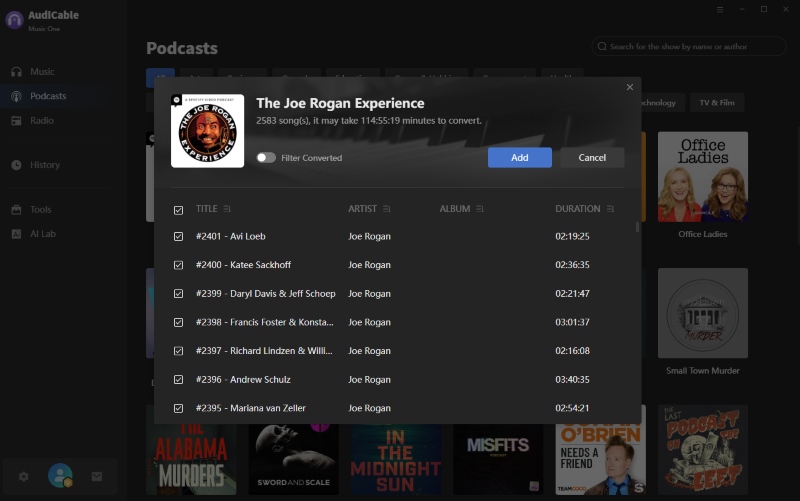Uncheck #2399 - Daryl Davis & Jeff Schoep
This screenshot has height=501, width=800.
pos(178,293)
